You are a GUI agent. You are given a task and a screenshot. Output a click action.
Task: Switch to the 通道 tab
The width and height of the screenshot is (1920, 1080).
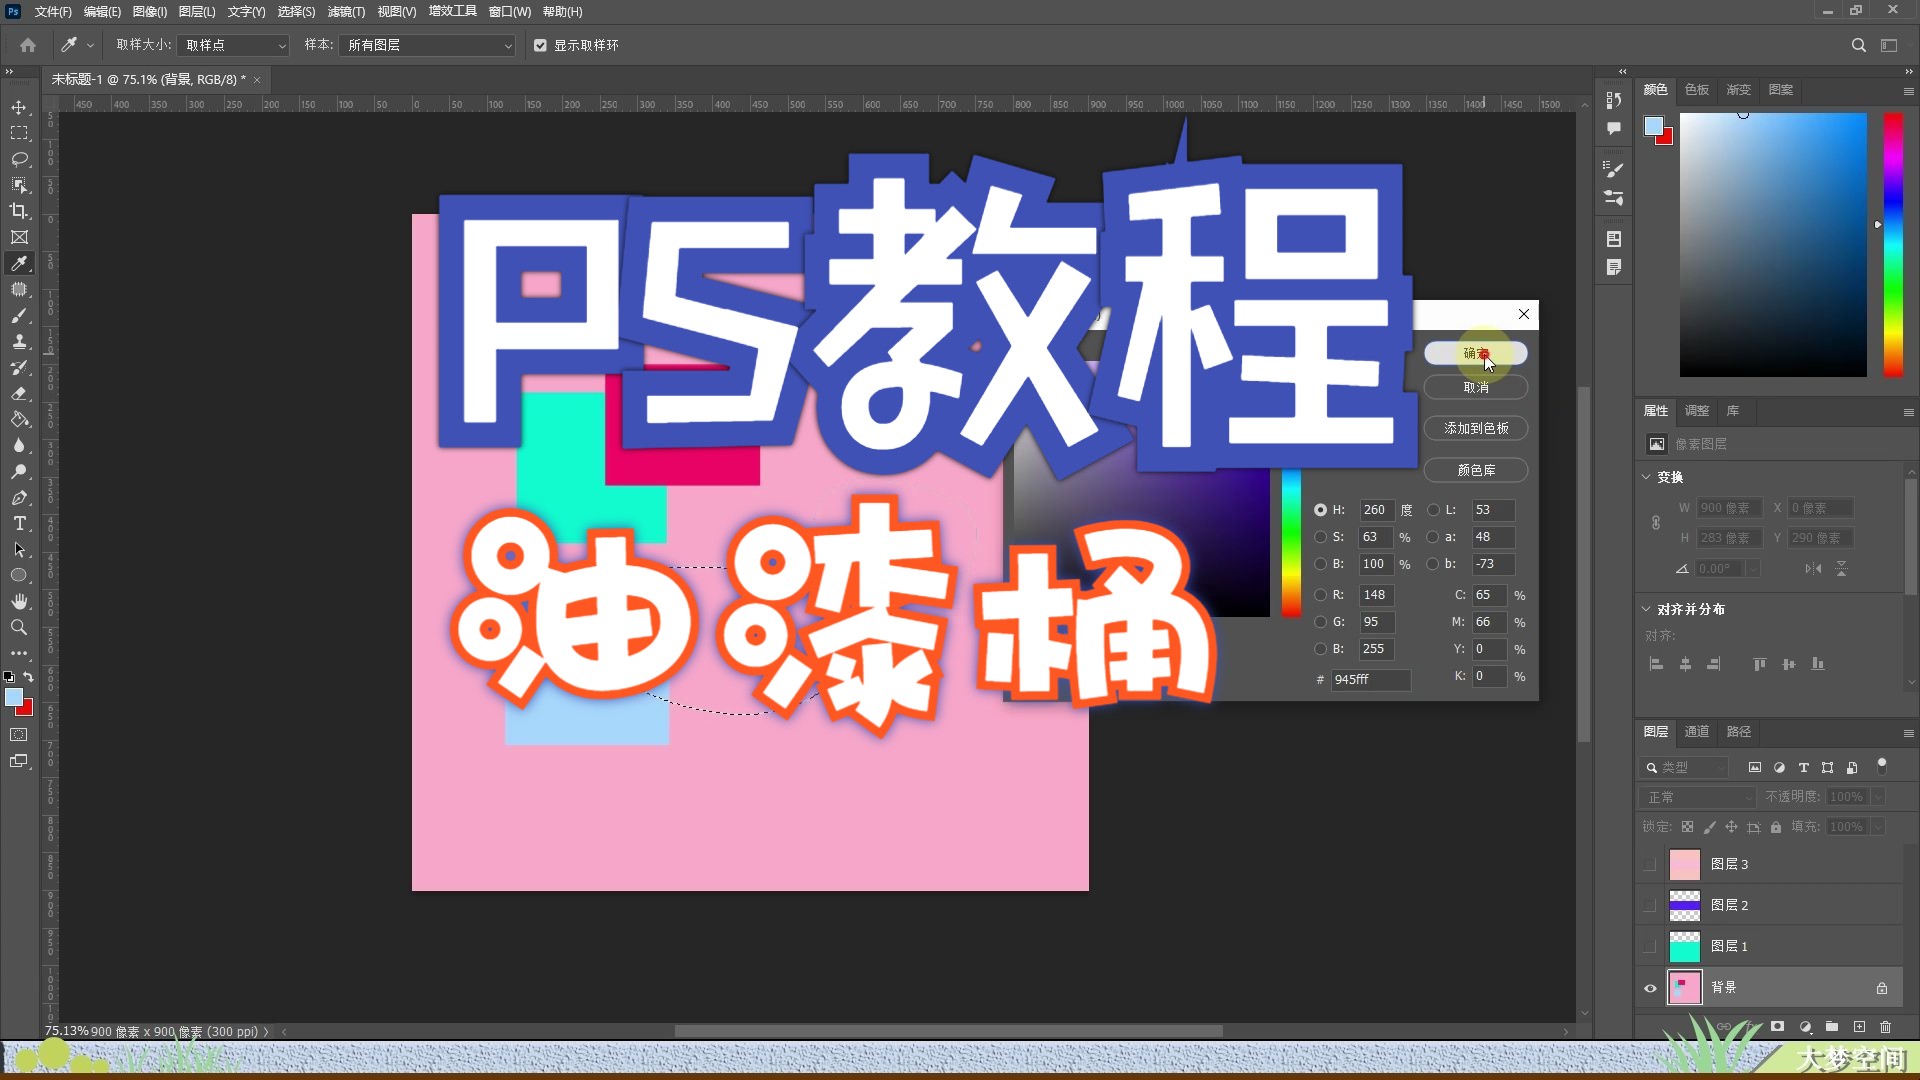1696,732
